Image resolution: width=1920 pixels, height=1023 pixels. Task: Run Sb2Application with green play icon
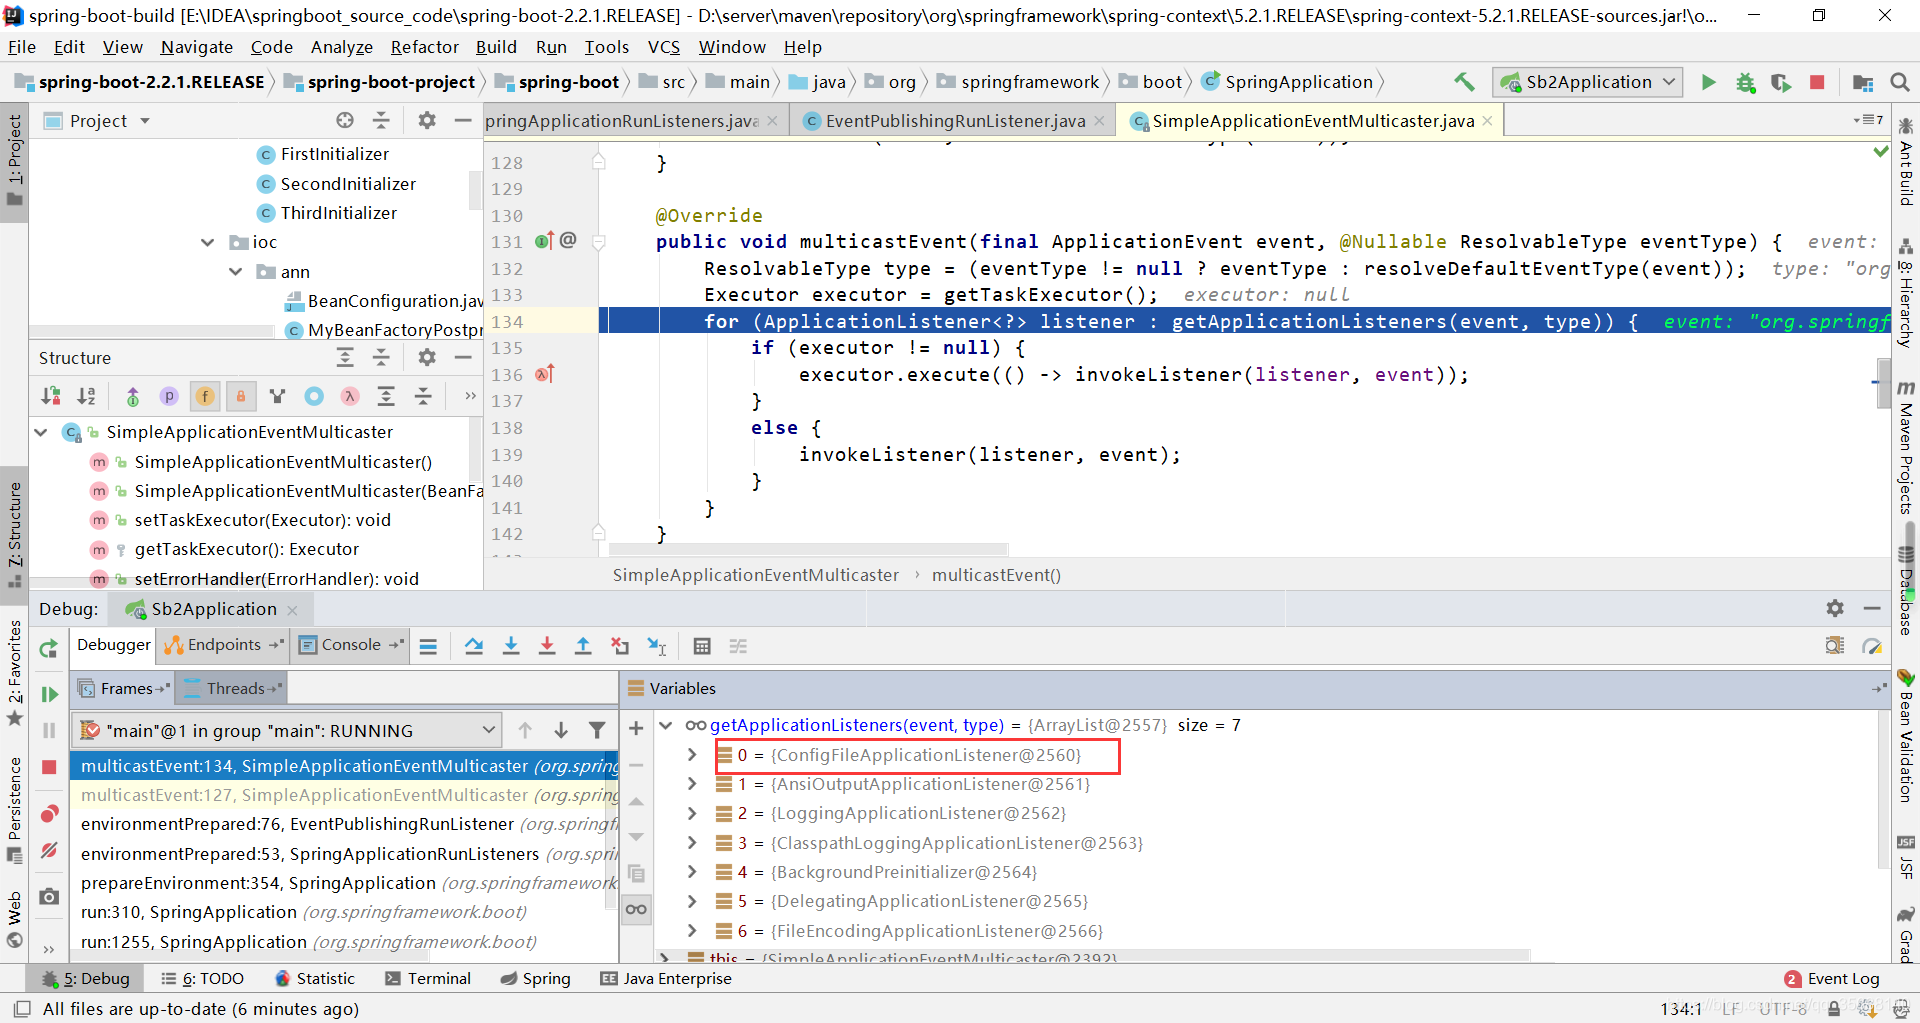tap(1709, 82)
